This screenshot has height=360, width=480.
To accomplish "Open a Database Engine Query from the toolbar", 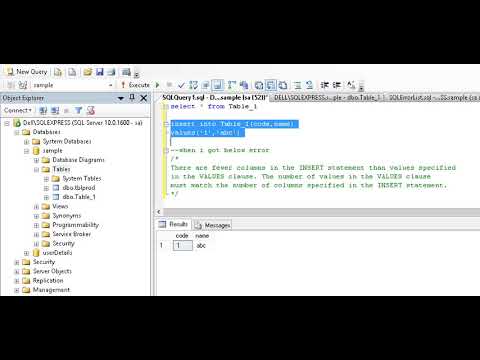I will pos(58,72).
